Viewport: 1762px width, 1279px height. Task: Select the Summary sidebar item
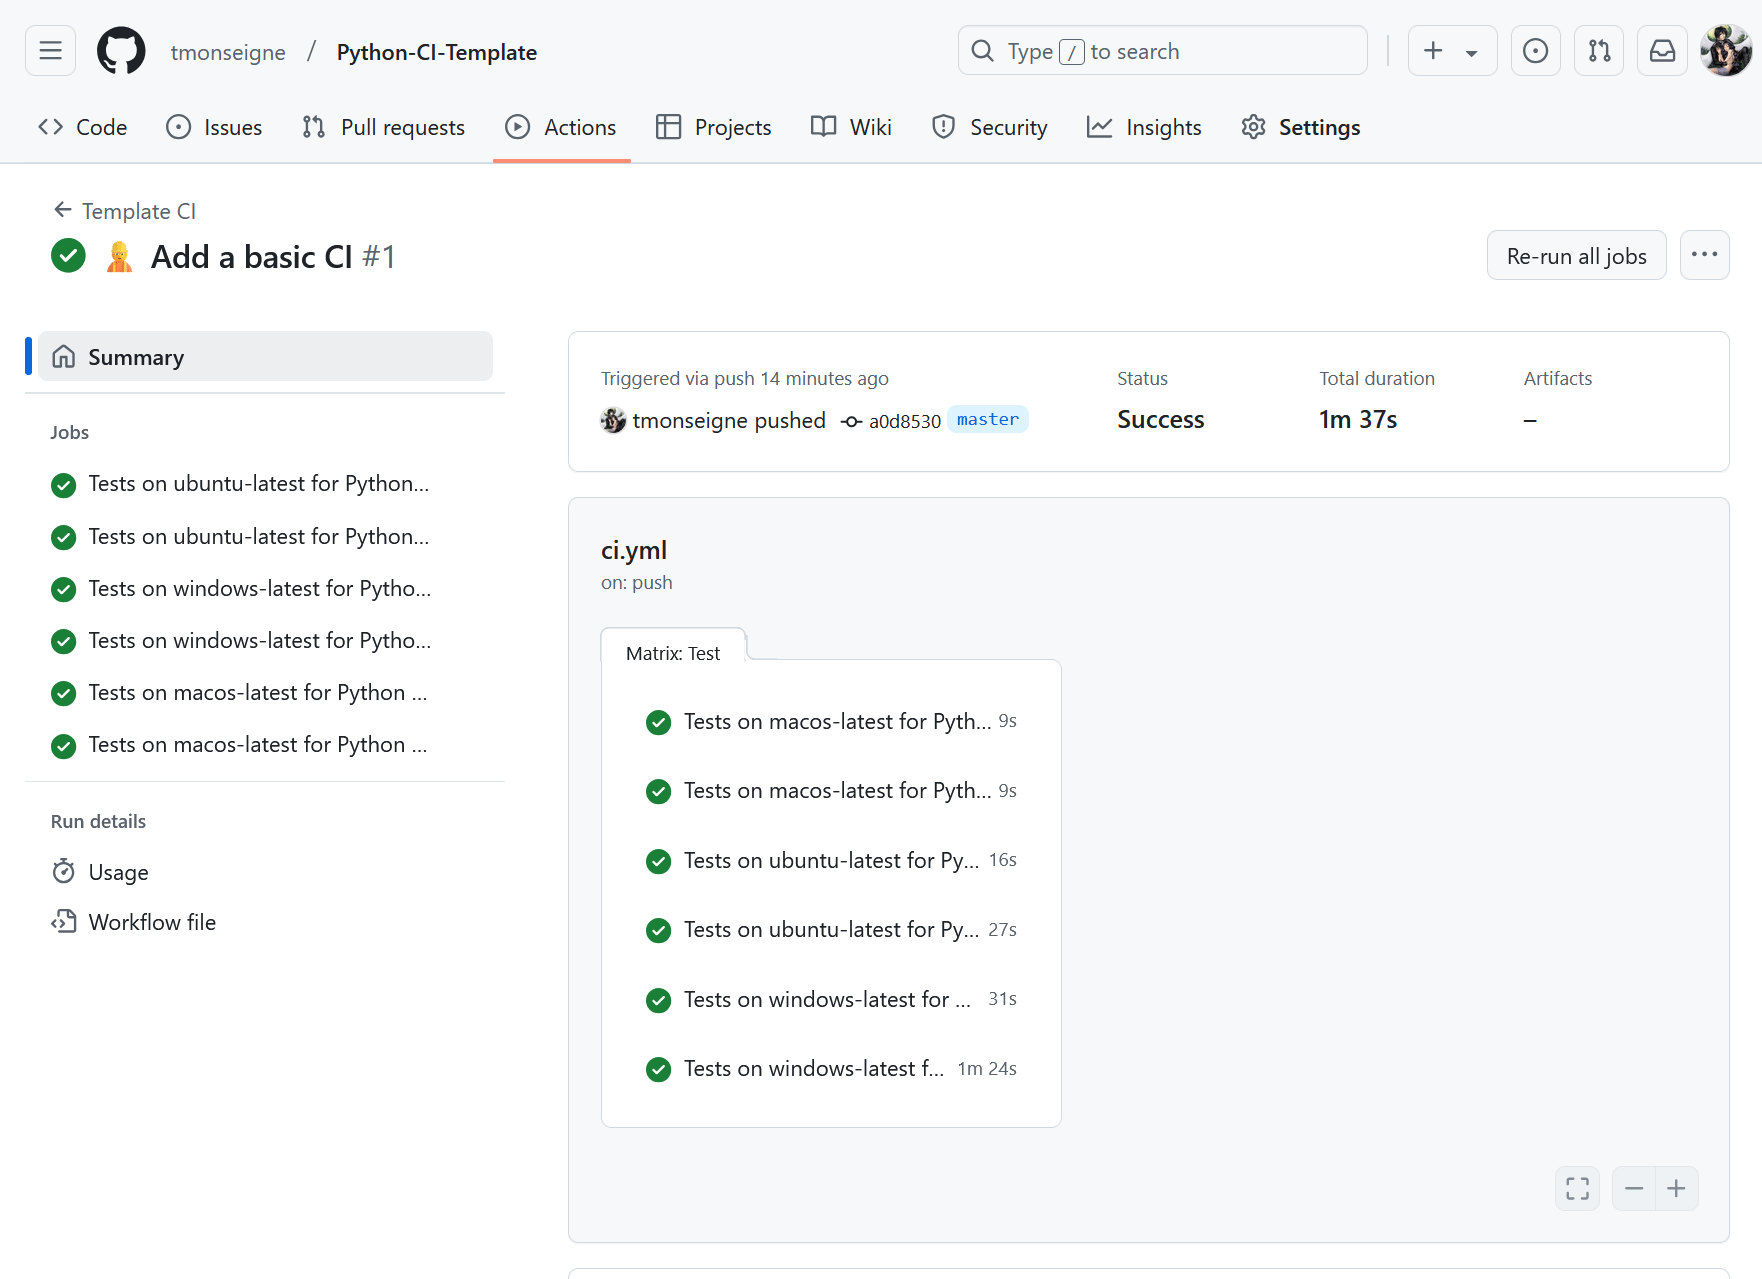coord(265,357)
